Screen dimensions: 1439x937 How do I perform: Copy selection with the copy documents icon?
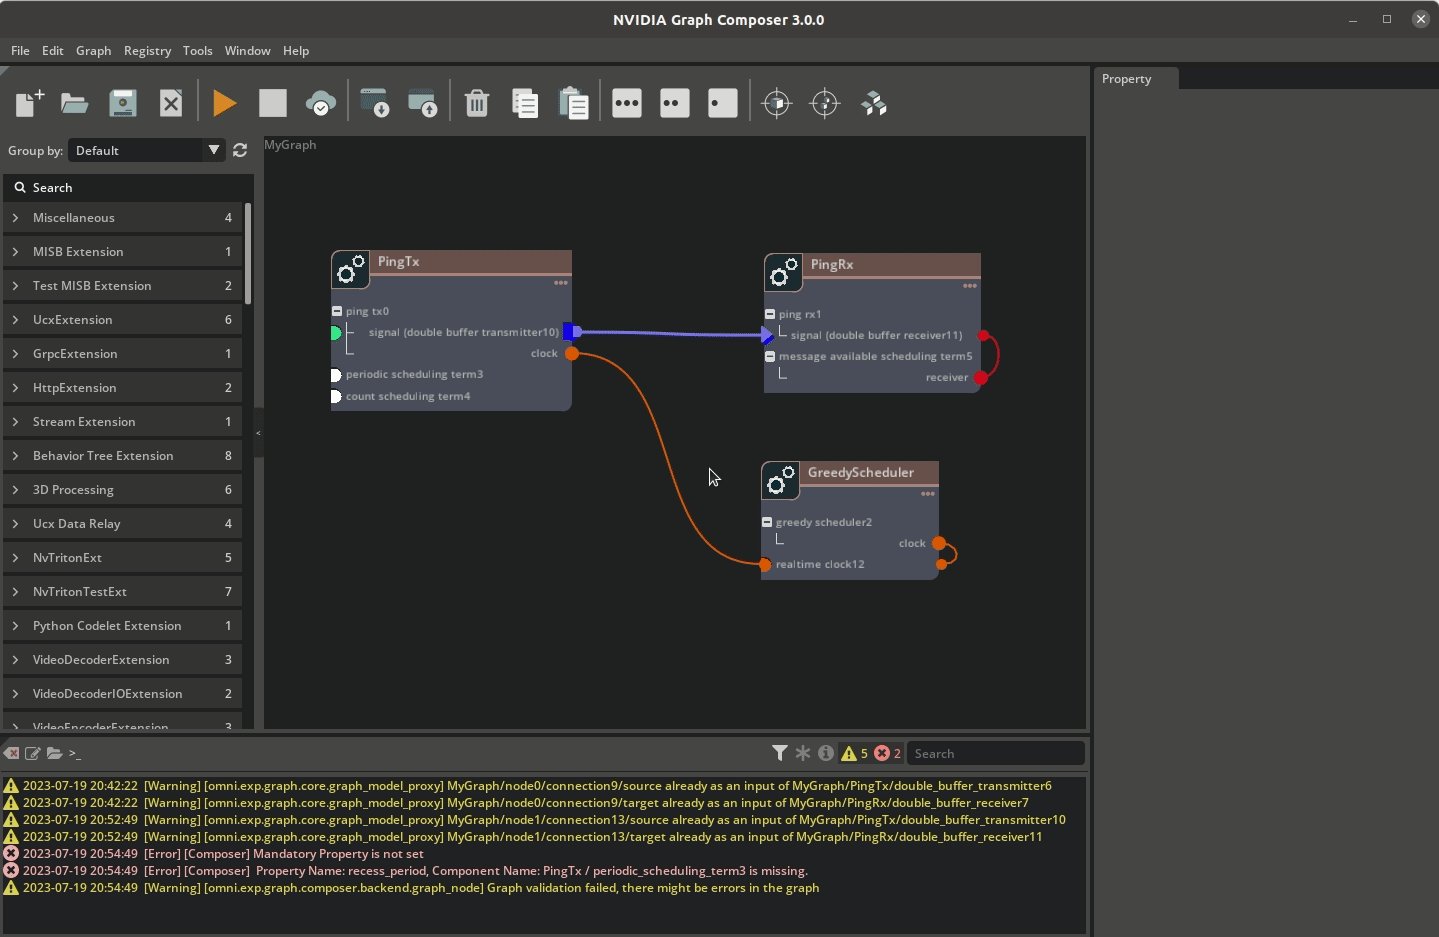tap(525, 103)
